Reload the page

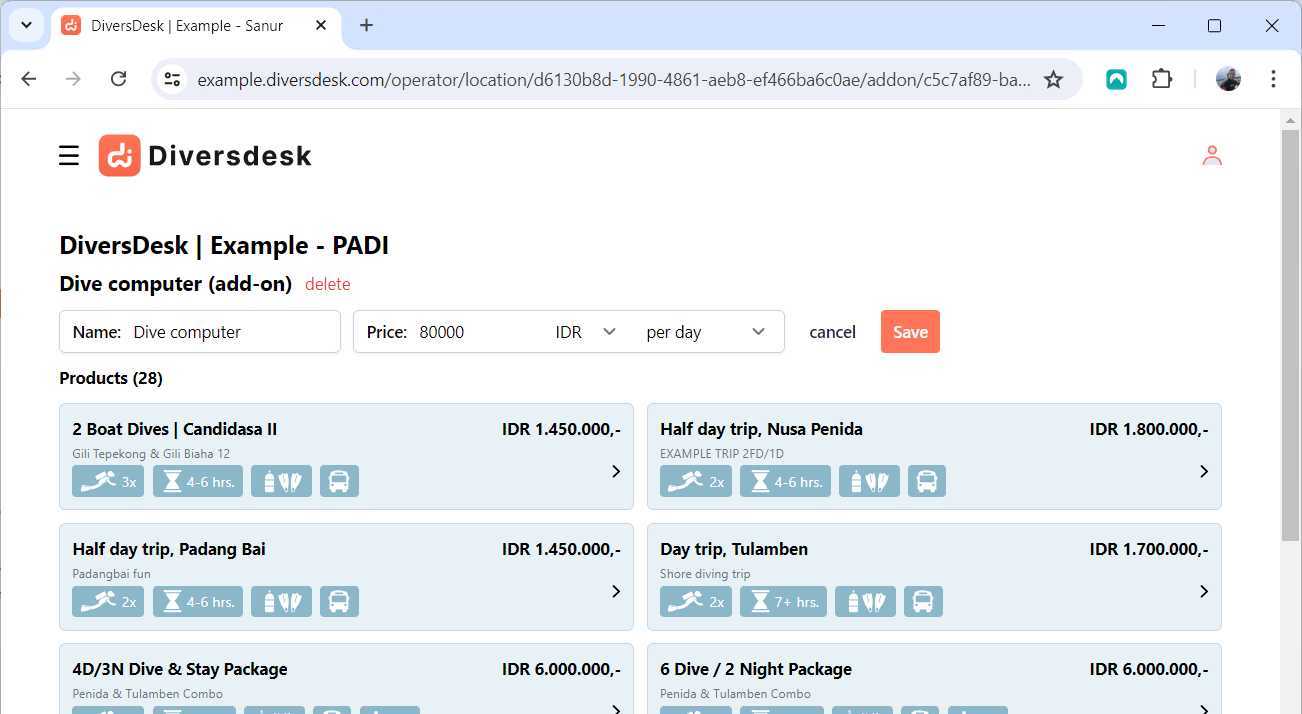118,79
